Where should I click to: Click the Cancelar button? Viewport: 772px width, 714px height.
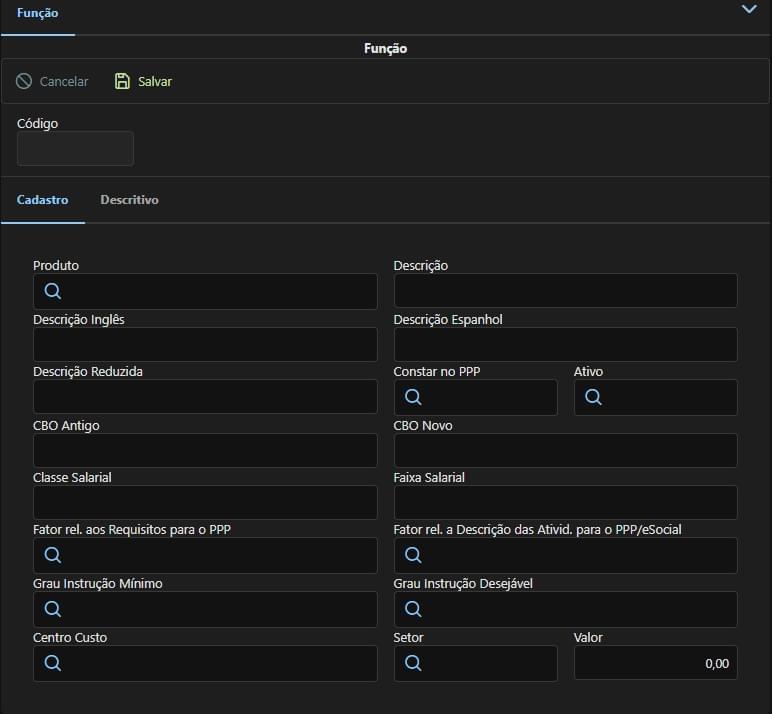[x=52, y=81]
